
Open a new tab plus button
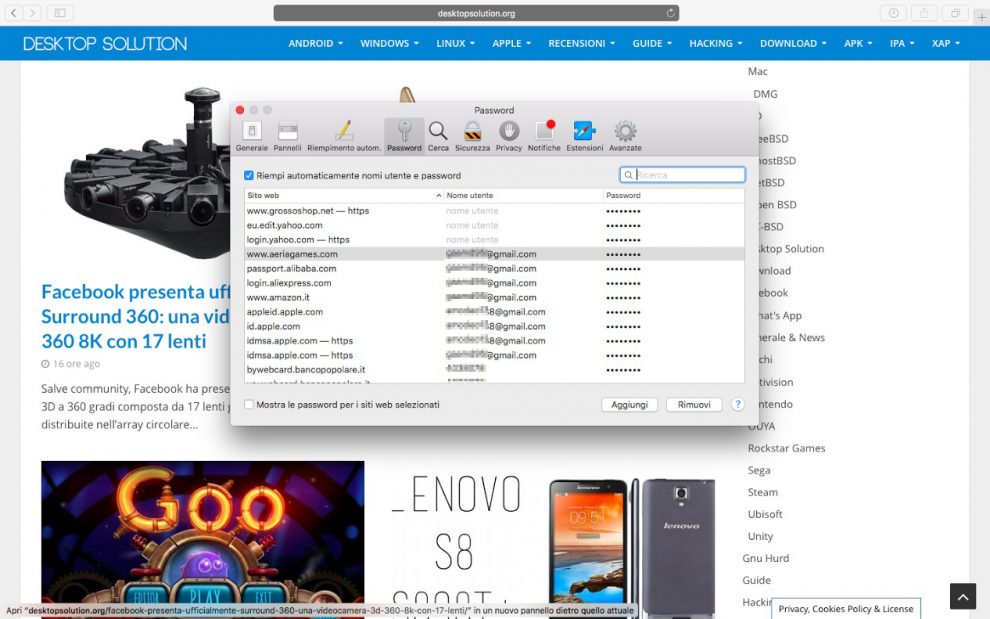coord(981,17)
